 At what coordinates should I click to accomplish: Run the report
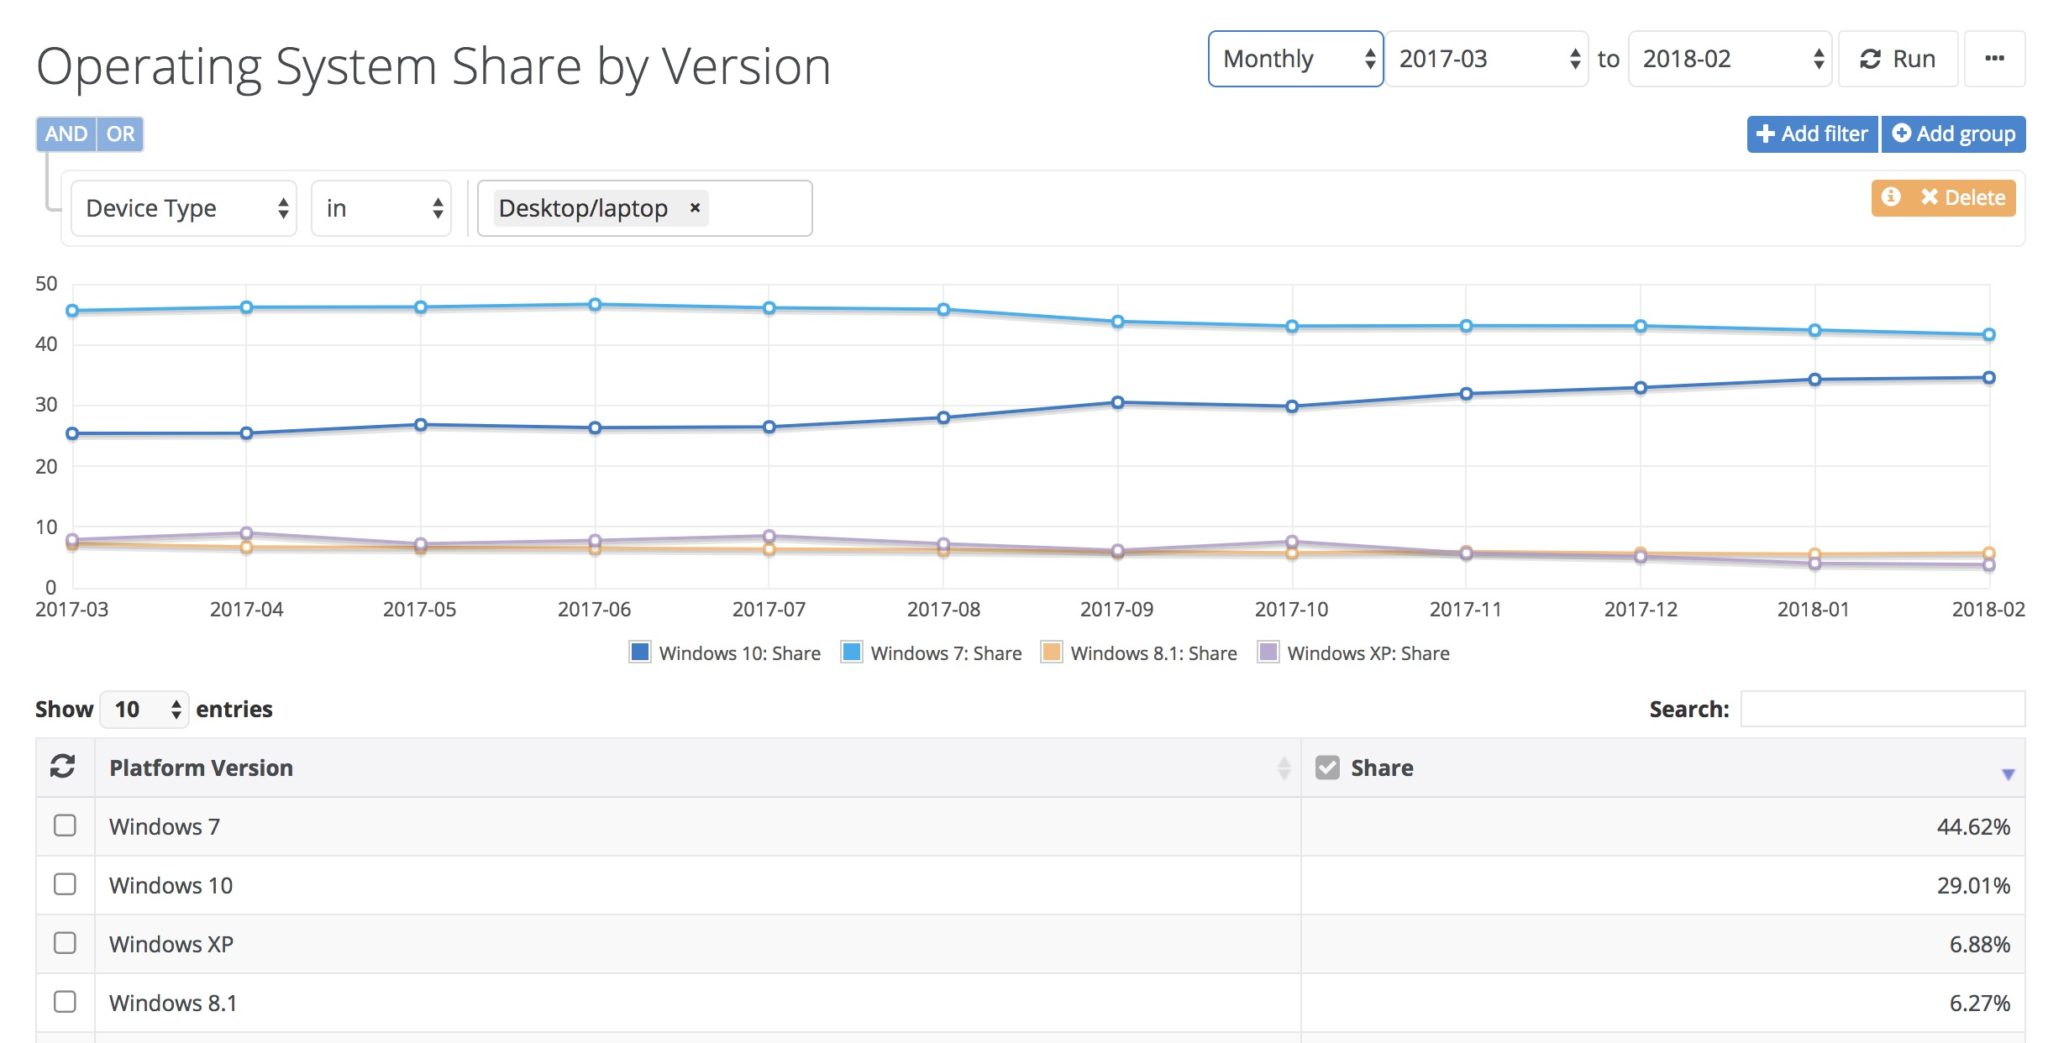pyautogui.click(x=1897, y=59)
